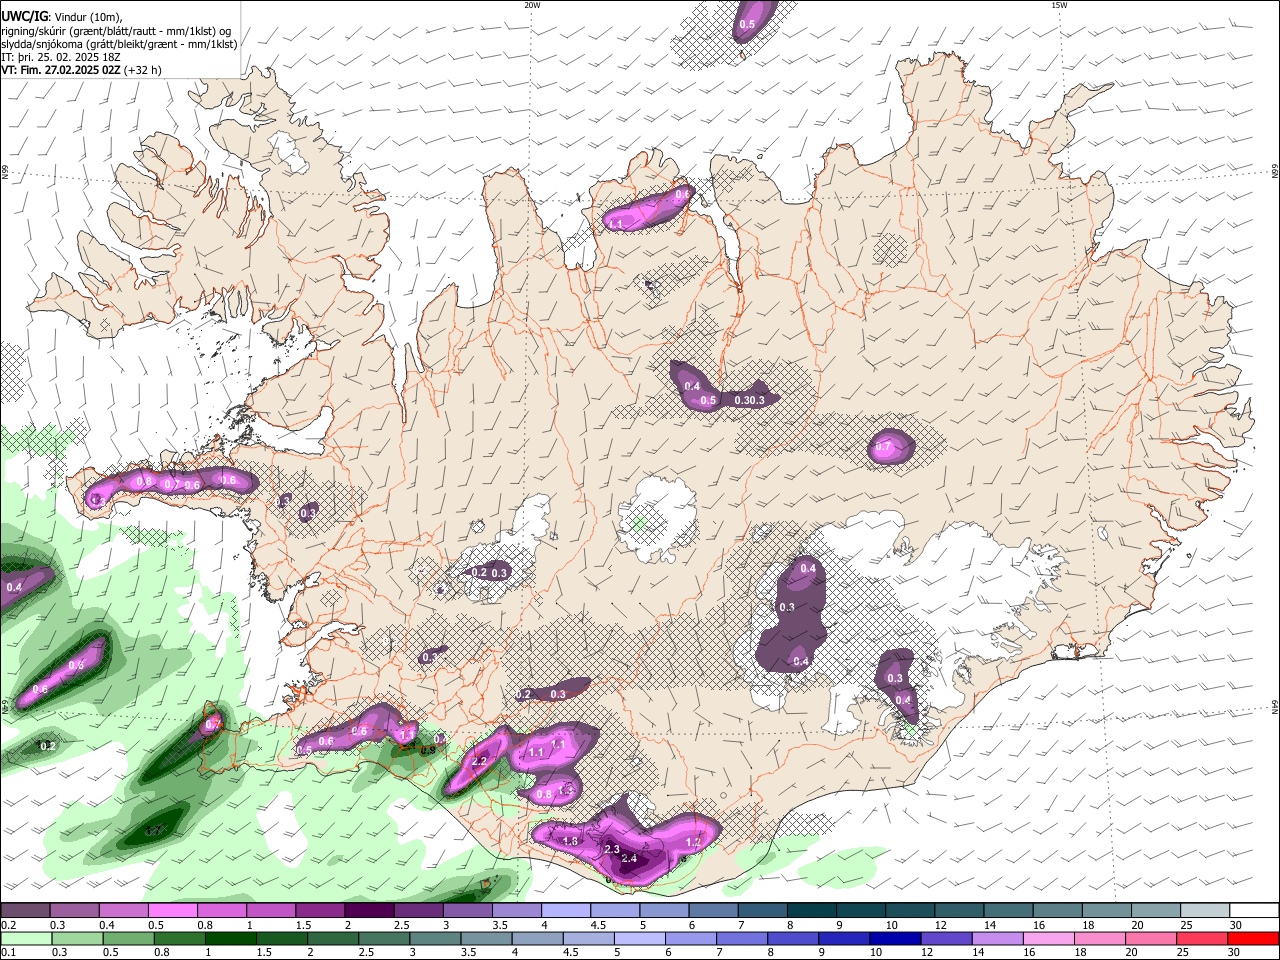This screenshot has height=960, width=1280.
Task: Click the 15W longitude label
Action: click(x=1060, y=5)
